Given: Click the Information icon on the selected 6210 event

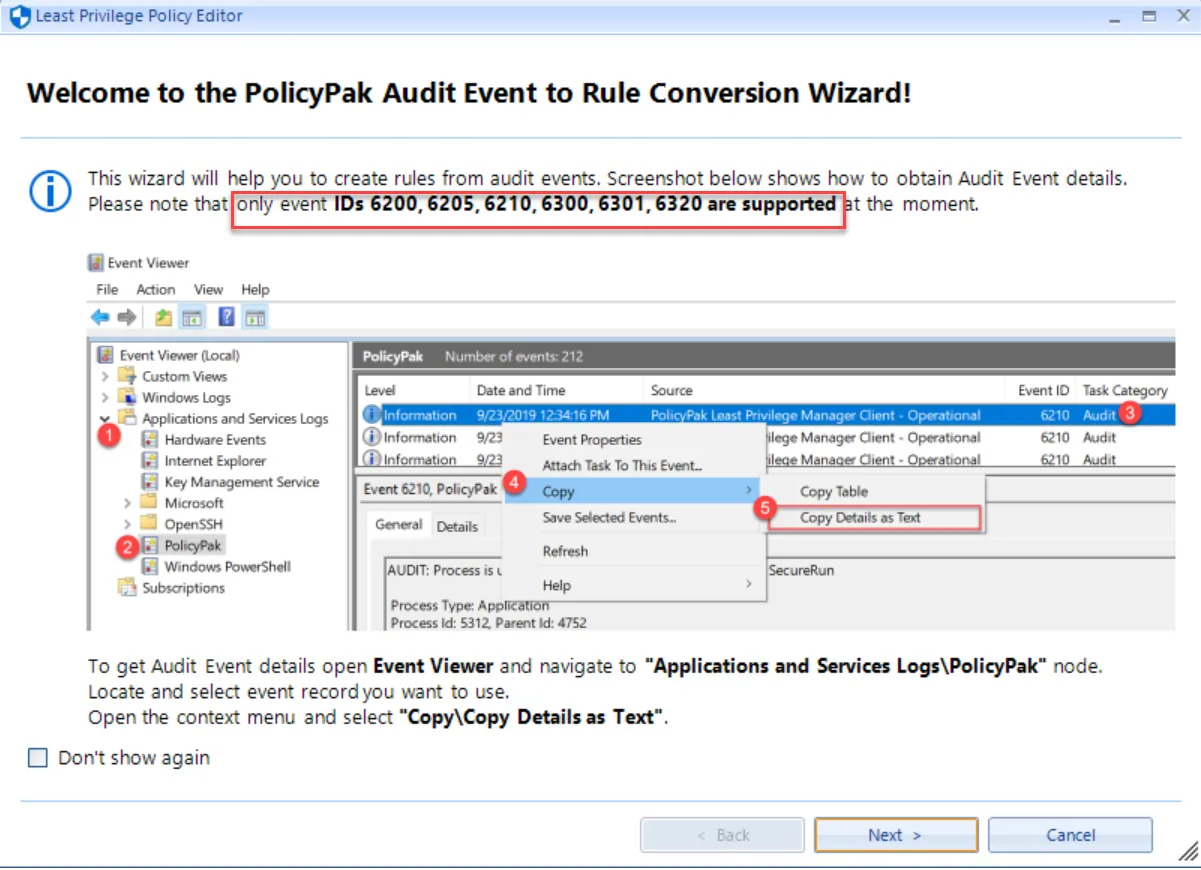Looking at the screenshot, I should click(370, 415).
